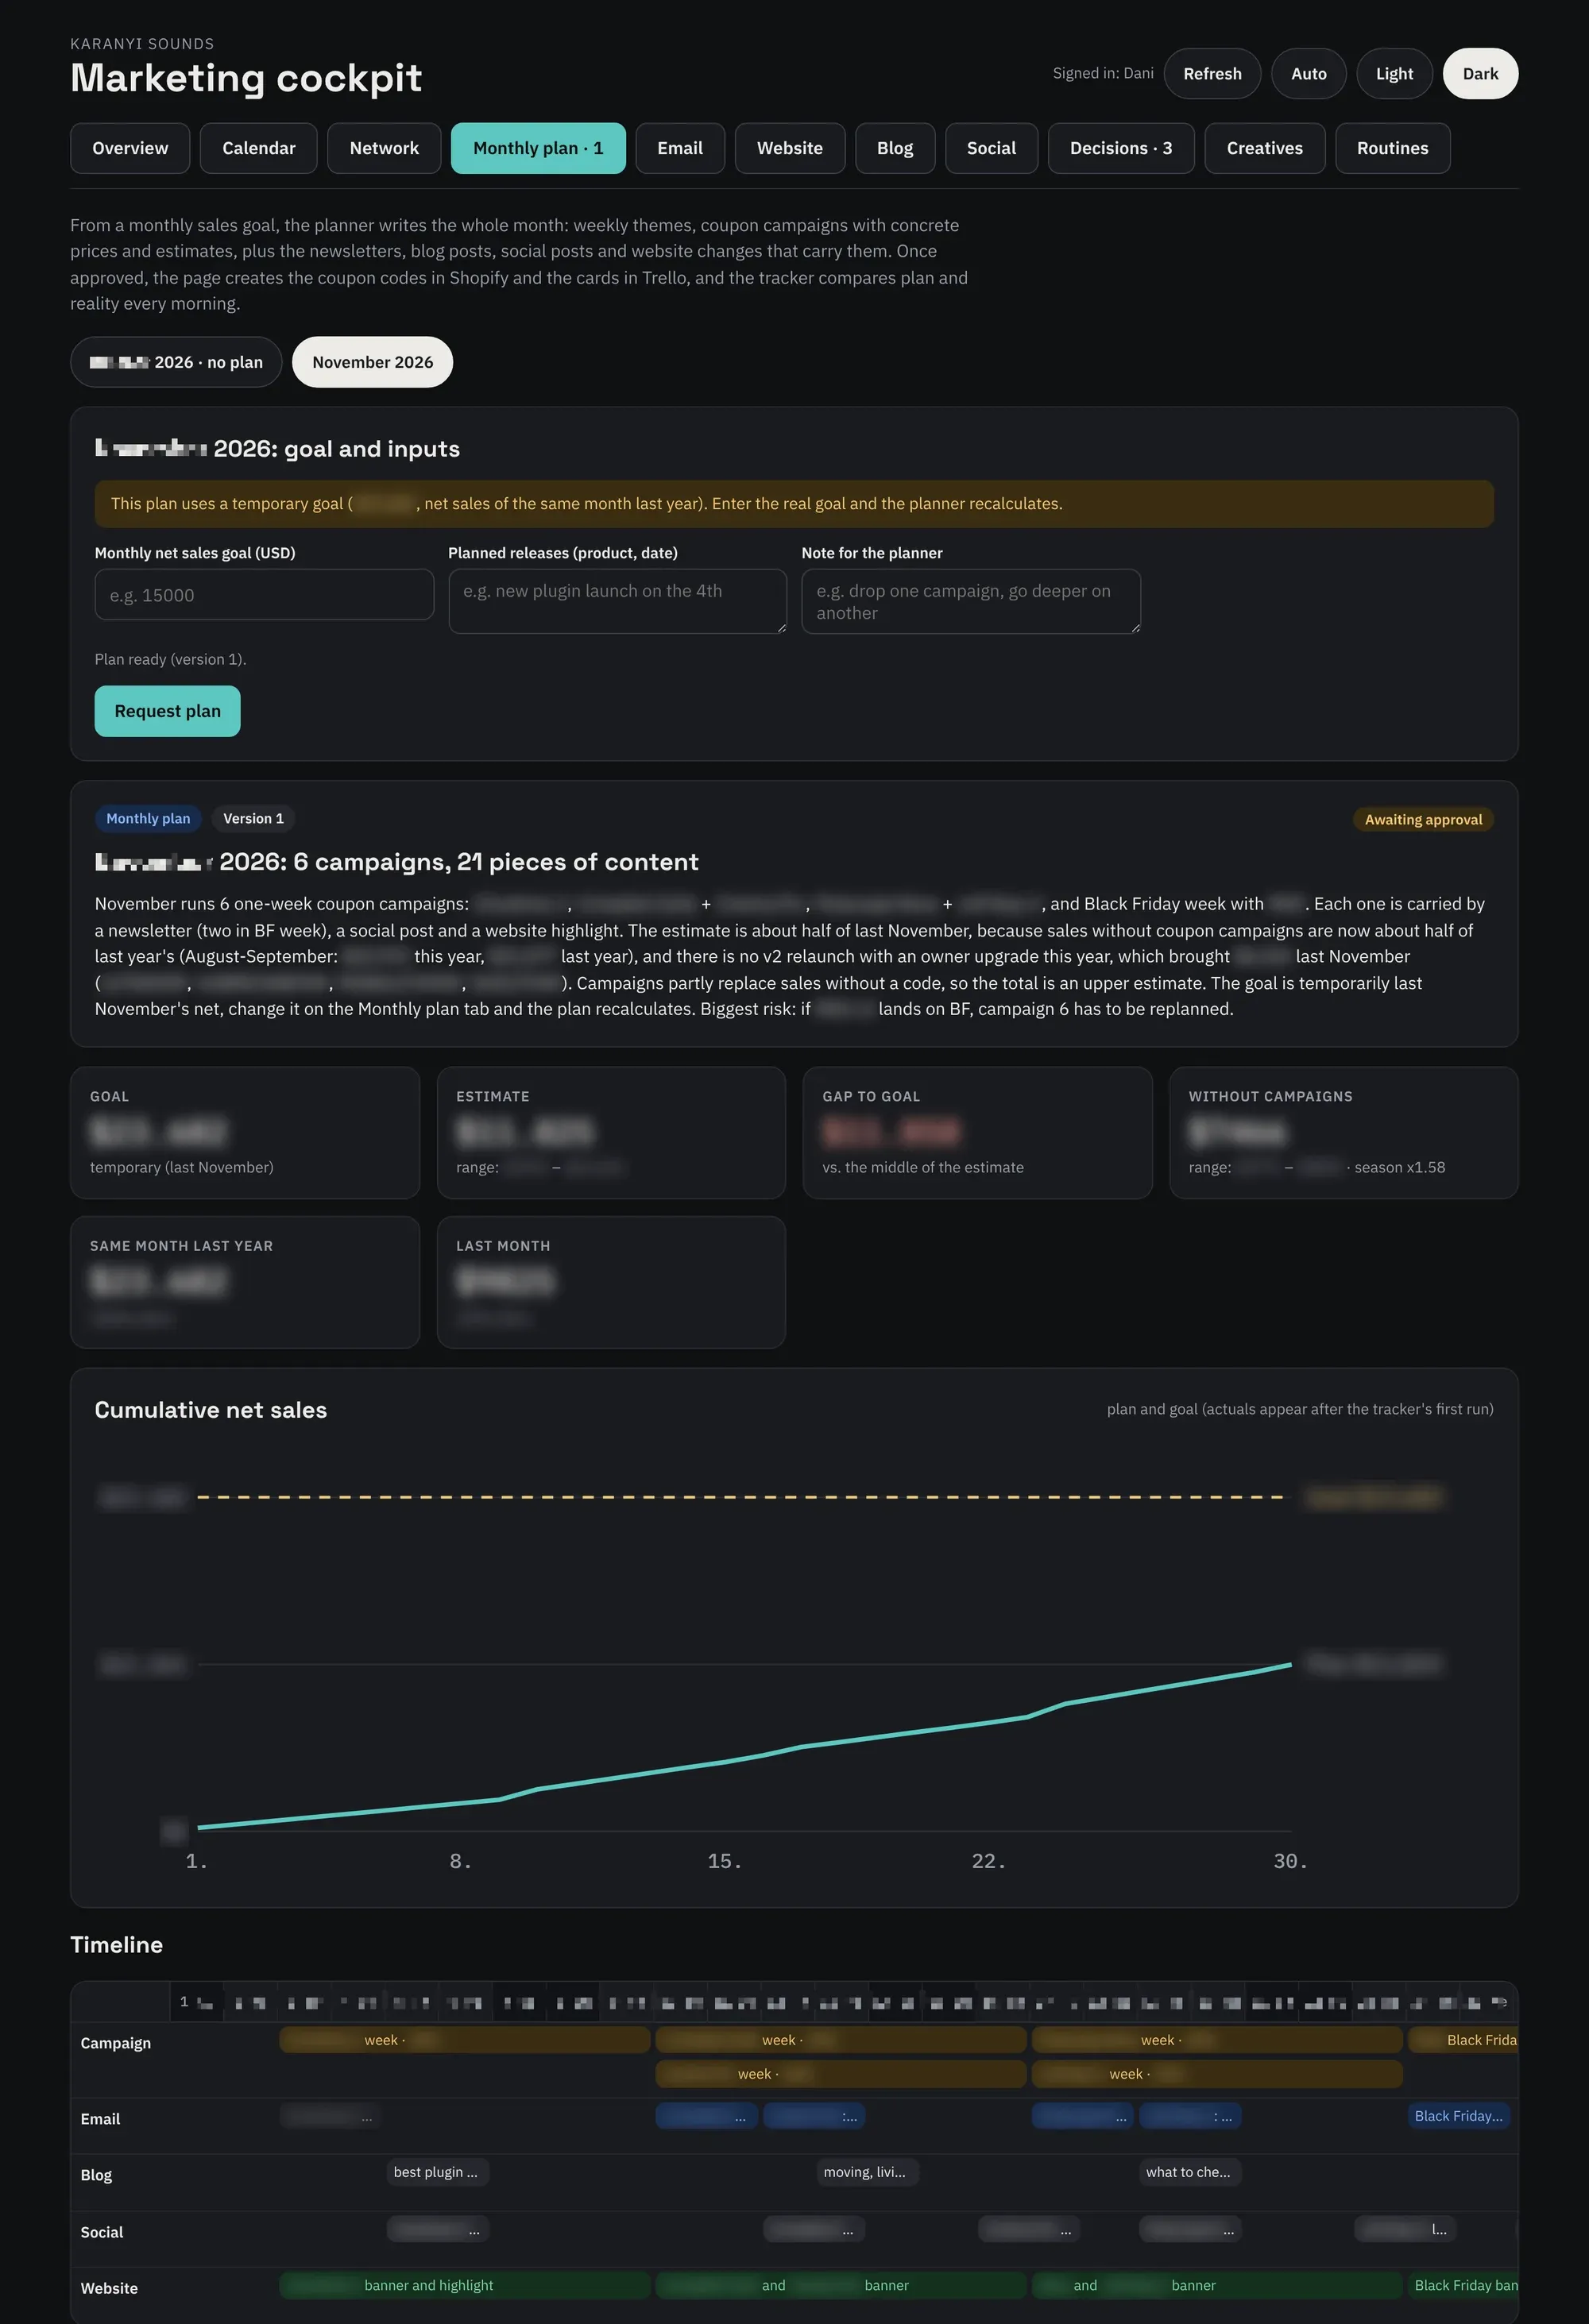Screen dimensions: 1589x2324
Task: Select the November 2026 month pill
Action: 372,362
